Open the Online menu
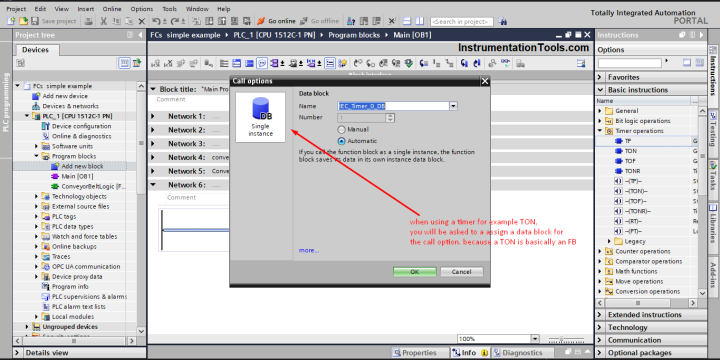Screen dimensions: 720x360 pos(112,9)
